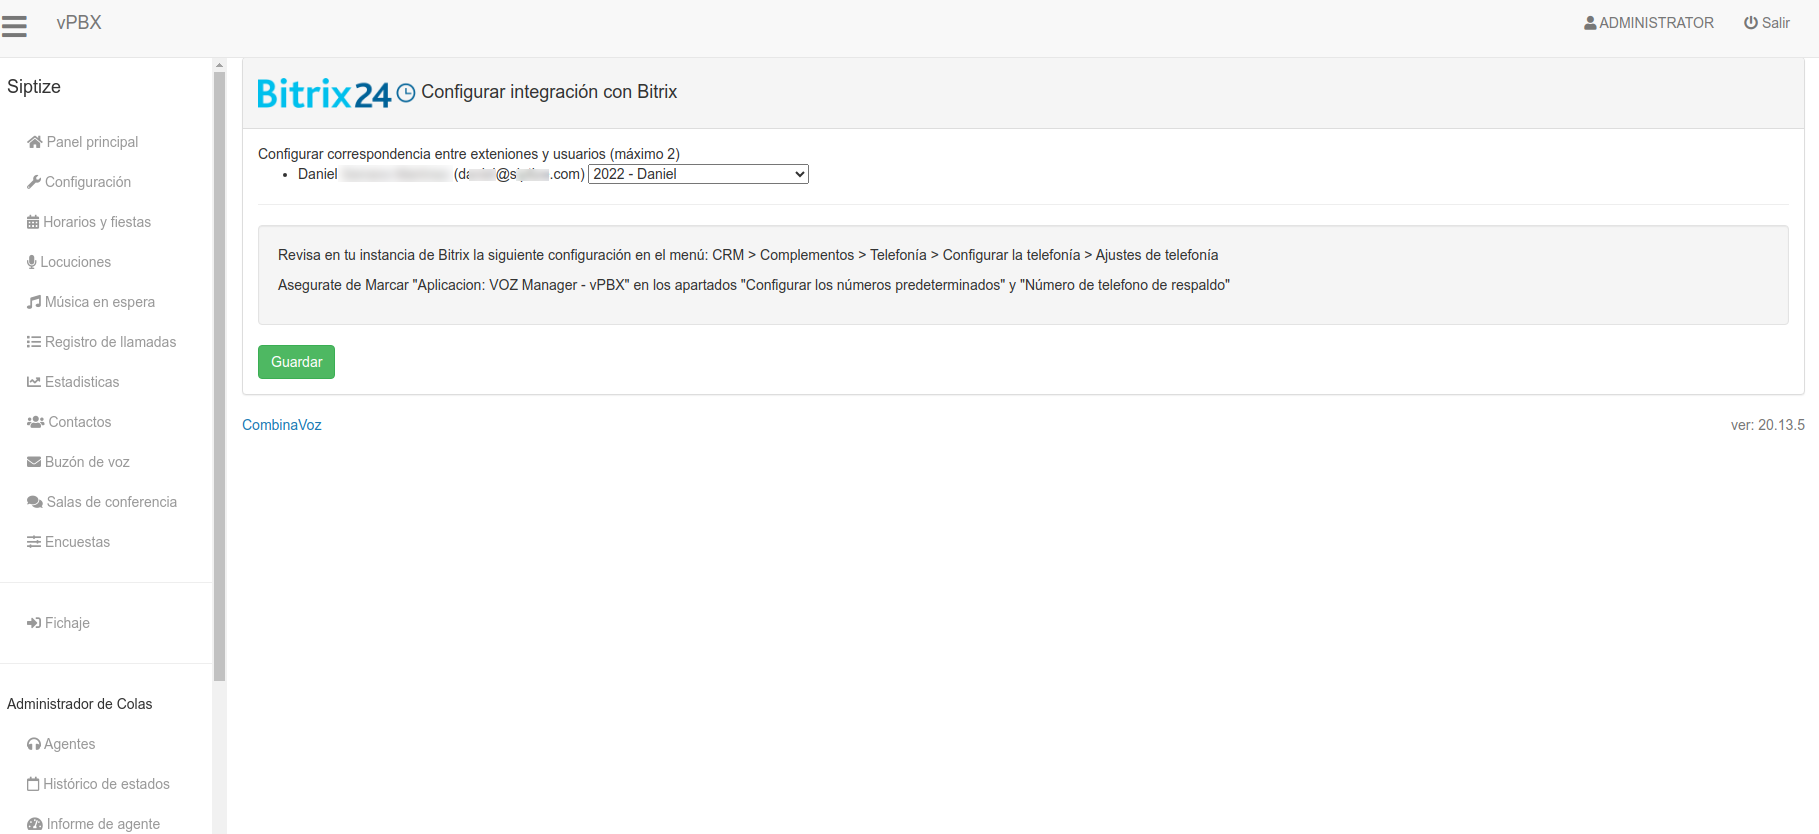
Task: Click the list icon beside Registro de llamadas
Action: (x=34, y=342)
